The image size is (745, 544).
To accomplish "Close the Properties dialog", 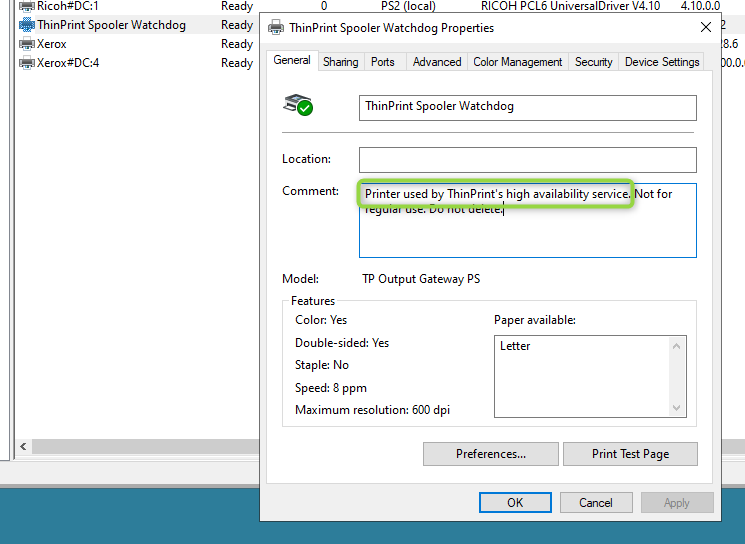I will 706,28.
